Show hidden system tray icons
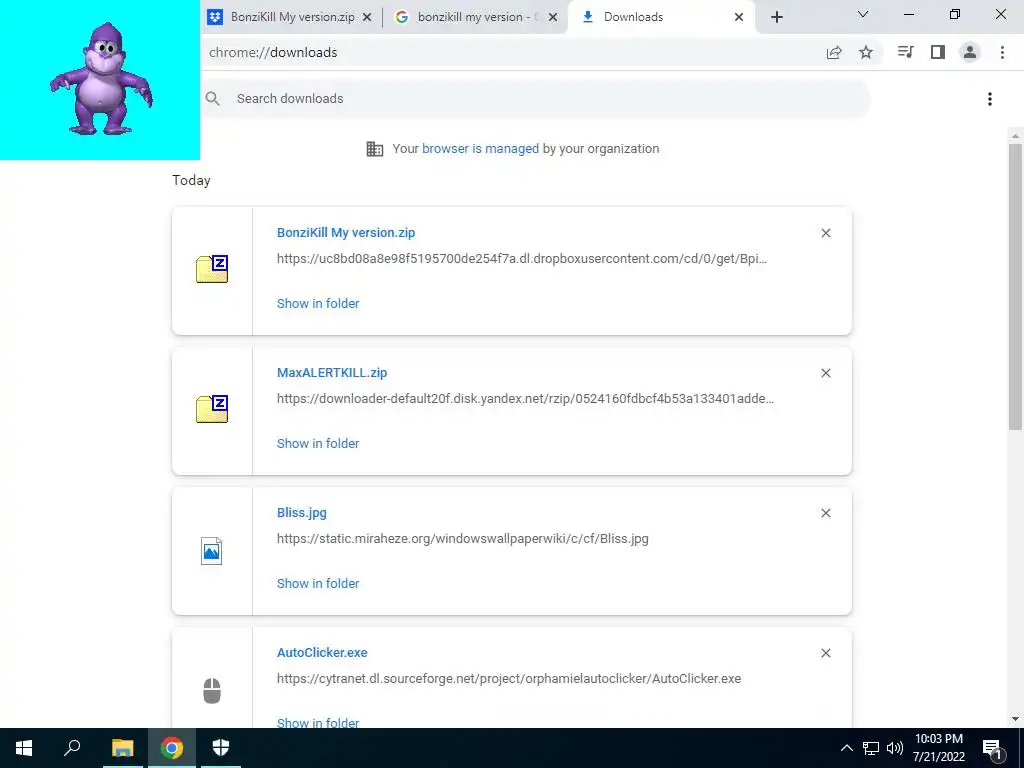 pos(846,748)
